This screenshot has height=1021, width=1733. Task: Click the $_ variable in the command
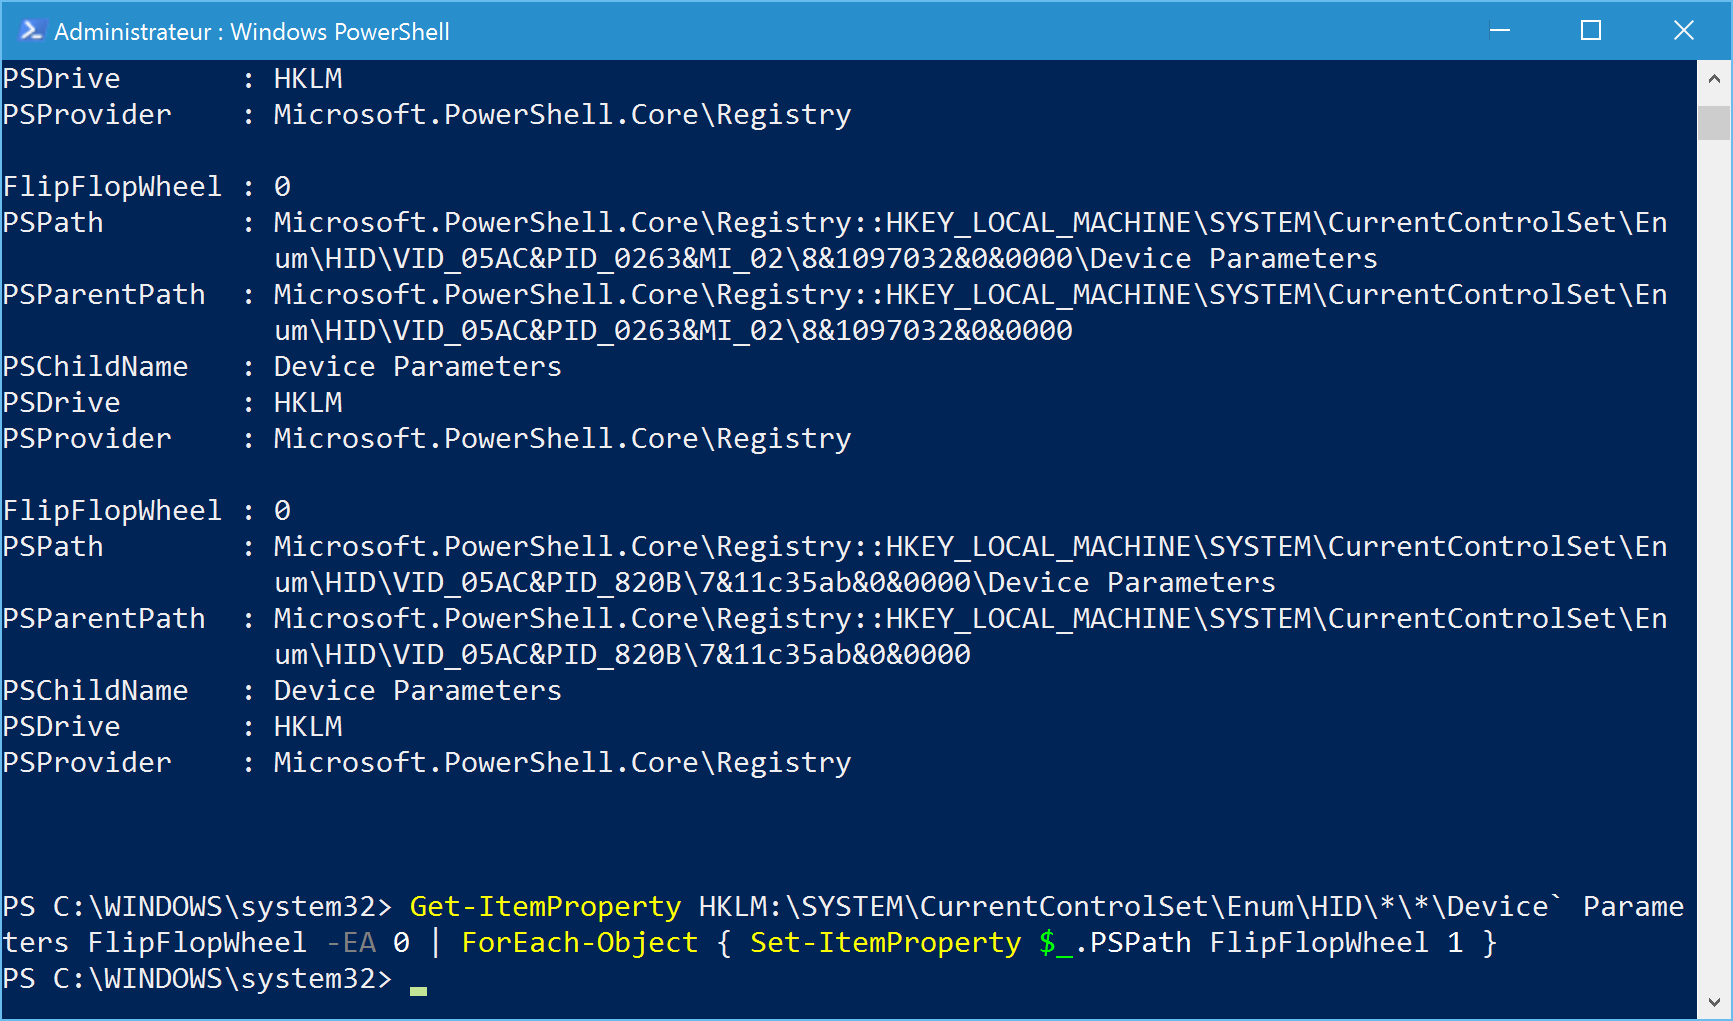pos(1055,943)
